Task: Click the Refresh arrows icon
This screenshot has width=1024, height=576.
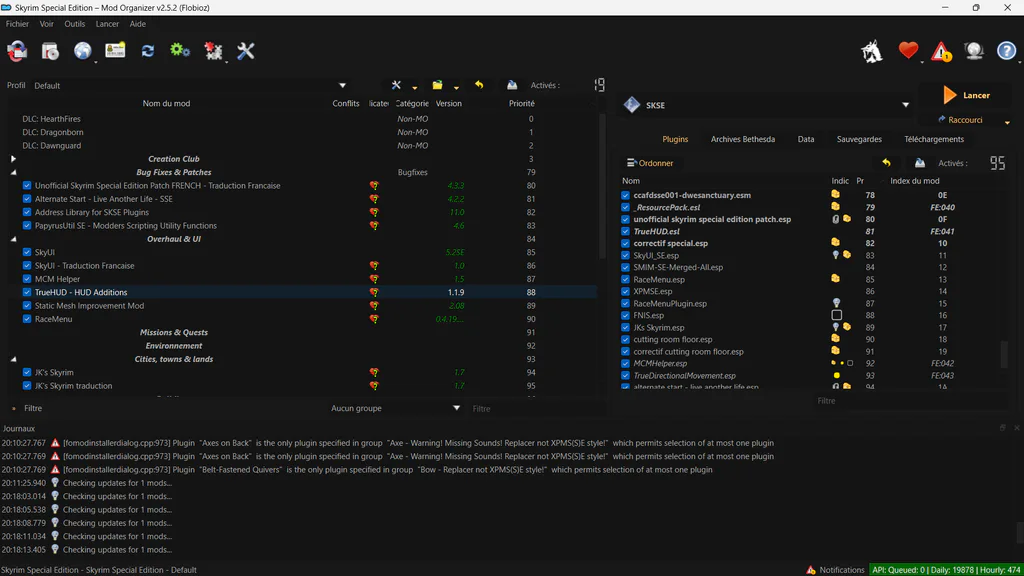Action: click(148, 51)
